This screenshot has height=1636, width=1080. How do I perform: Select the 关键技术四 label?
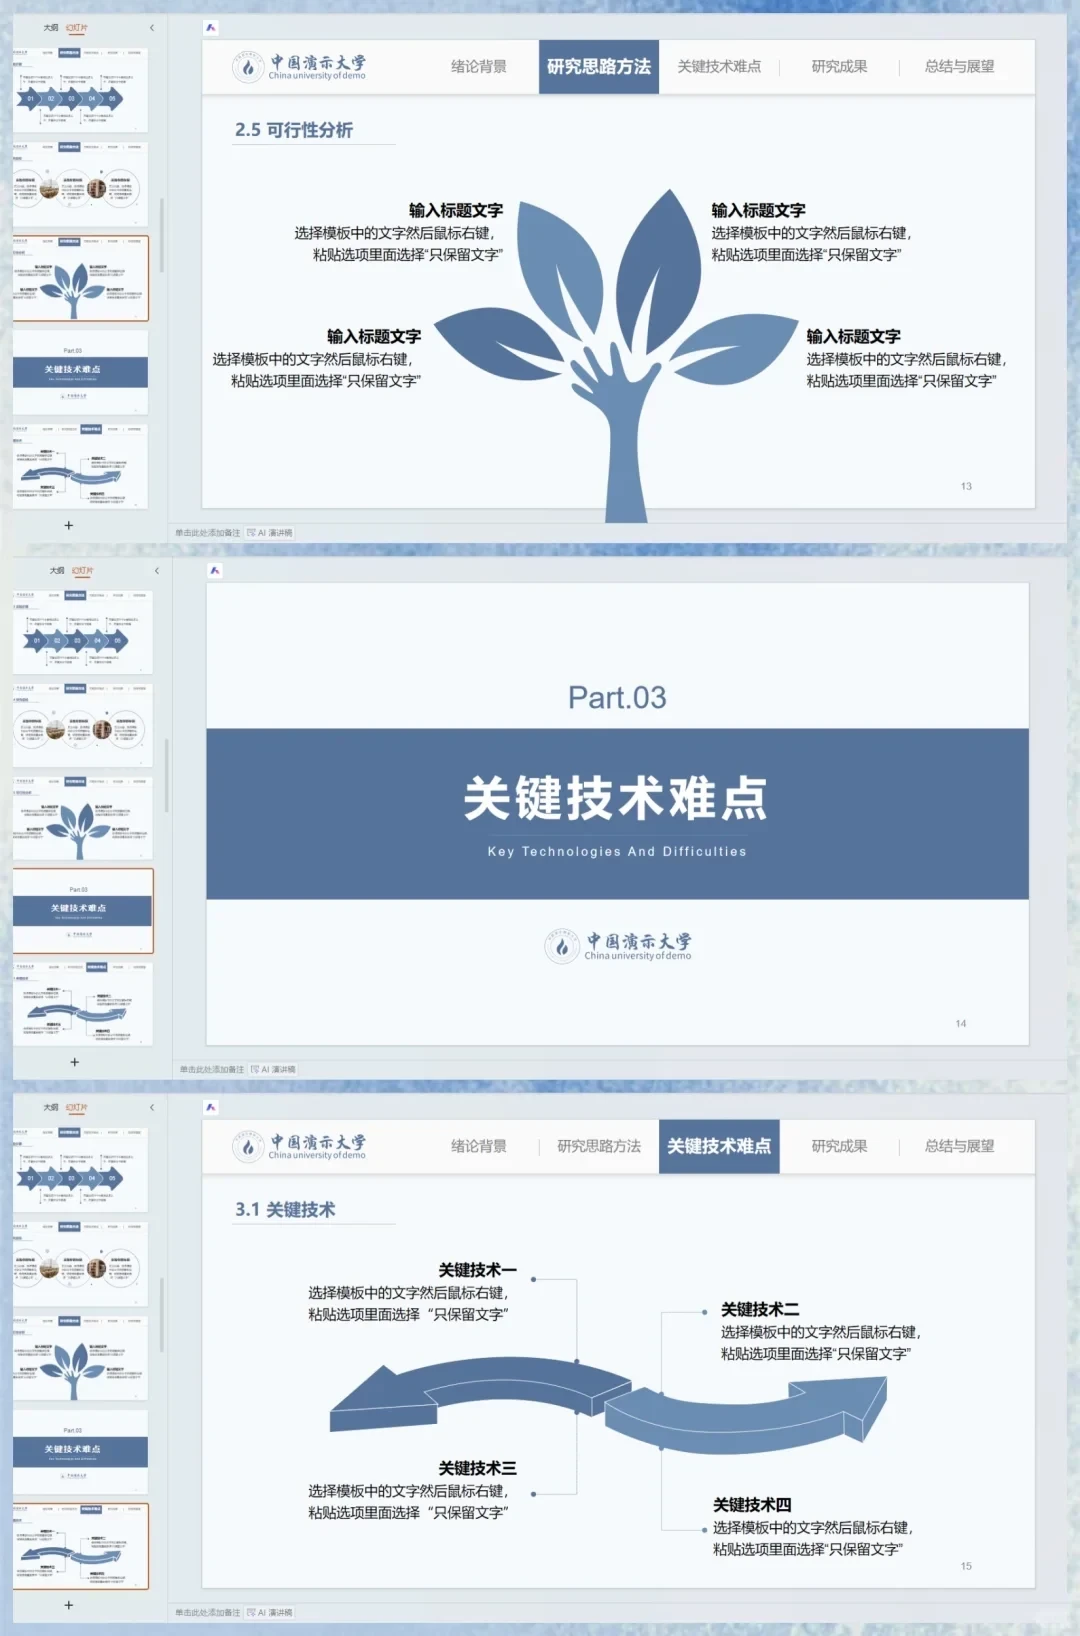click(752, 1505)
